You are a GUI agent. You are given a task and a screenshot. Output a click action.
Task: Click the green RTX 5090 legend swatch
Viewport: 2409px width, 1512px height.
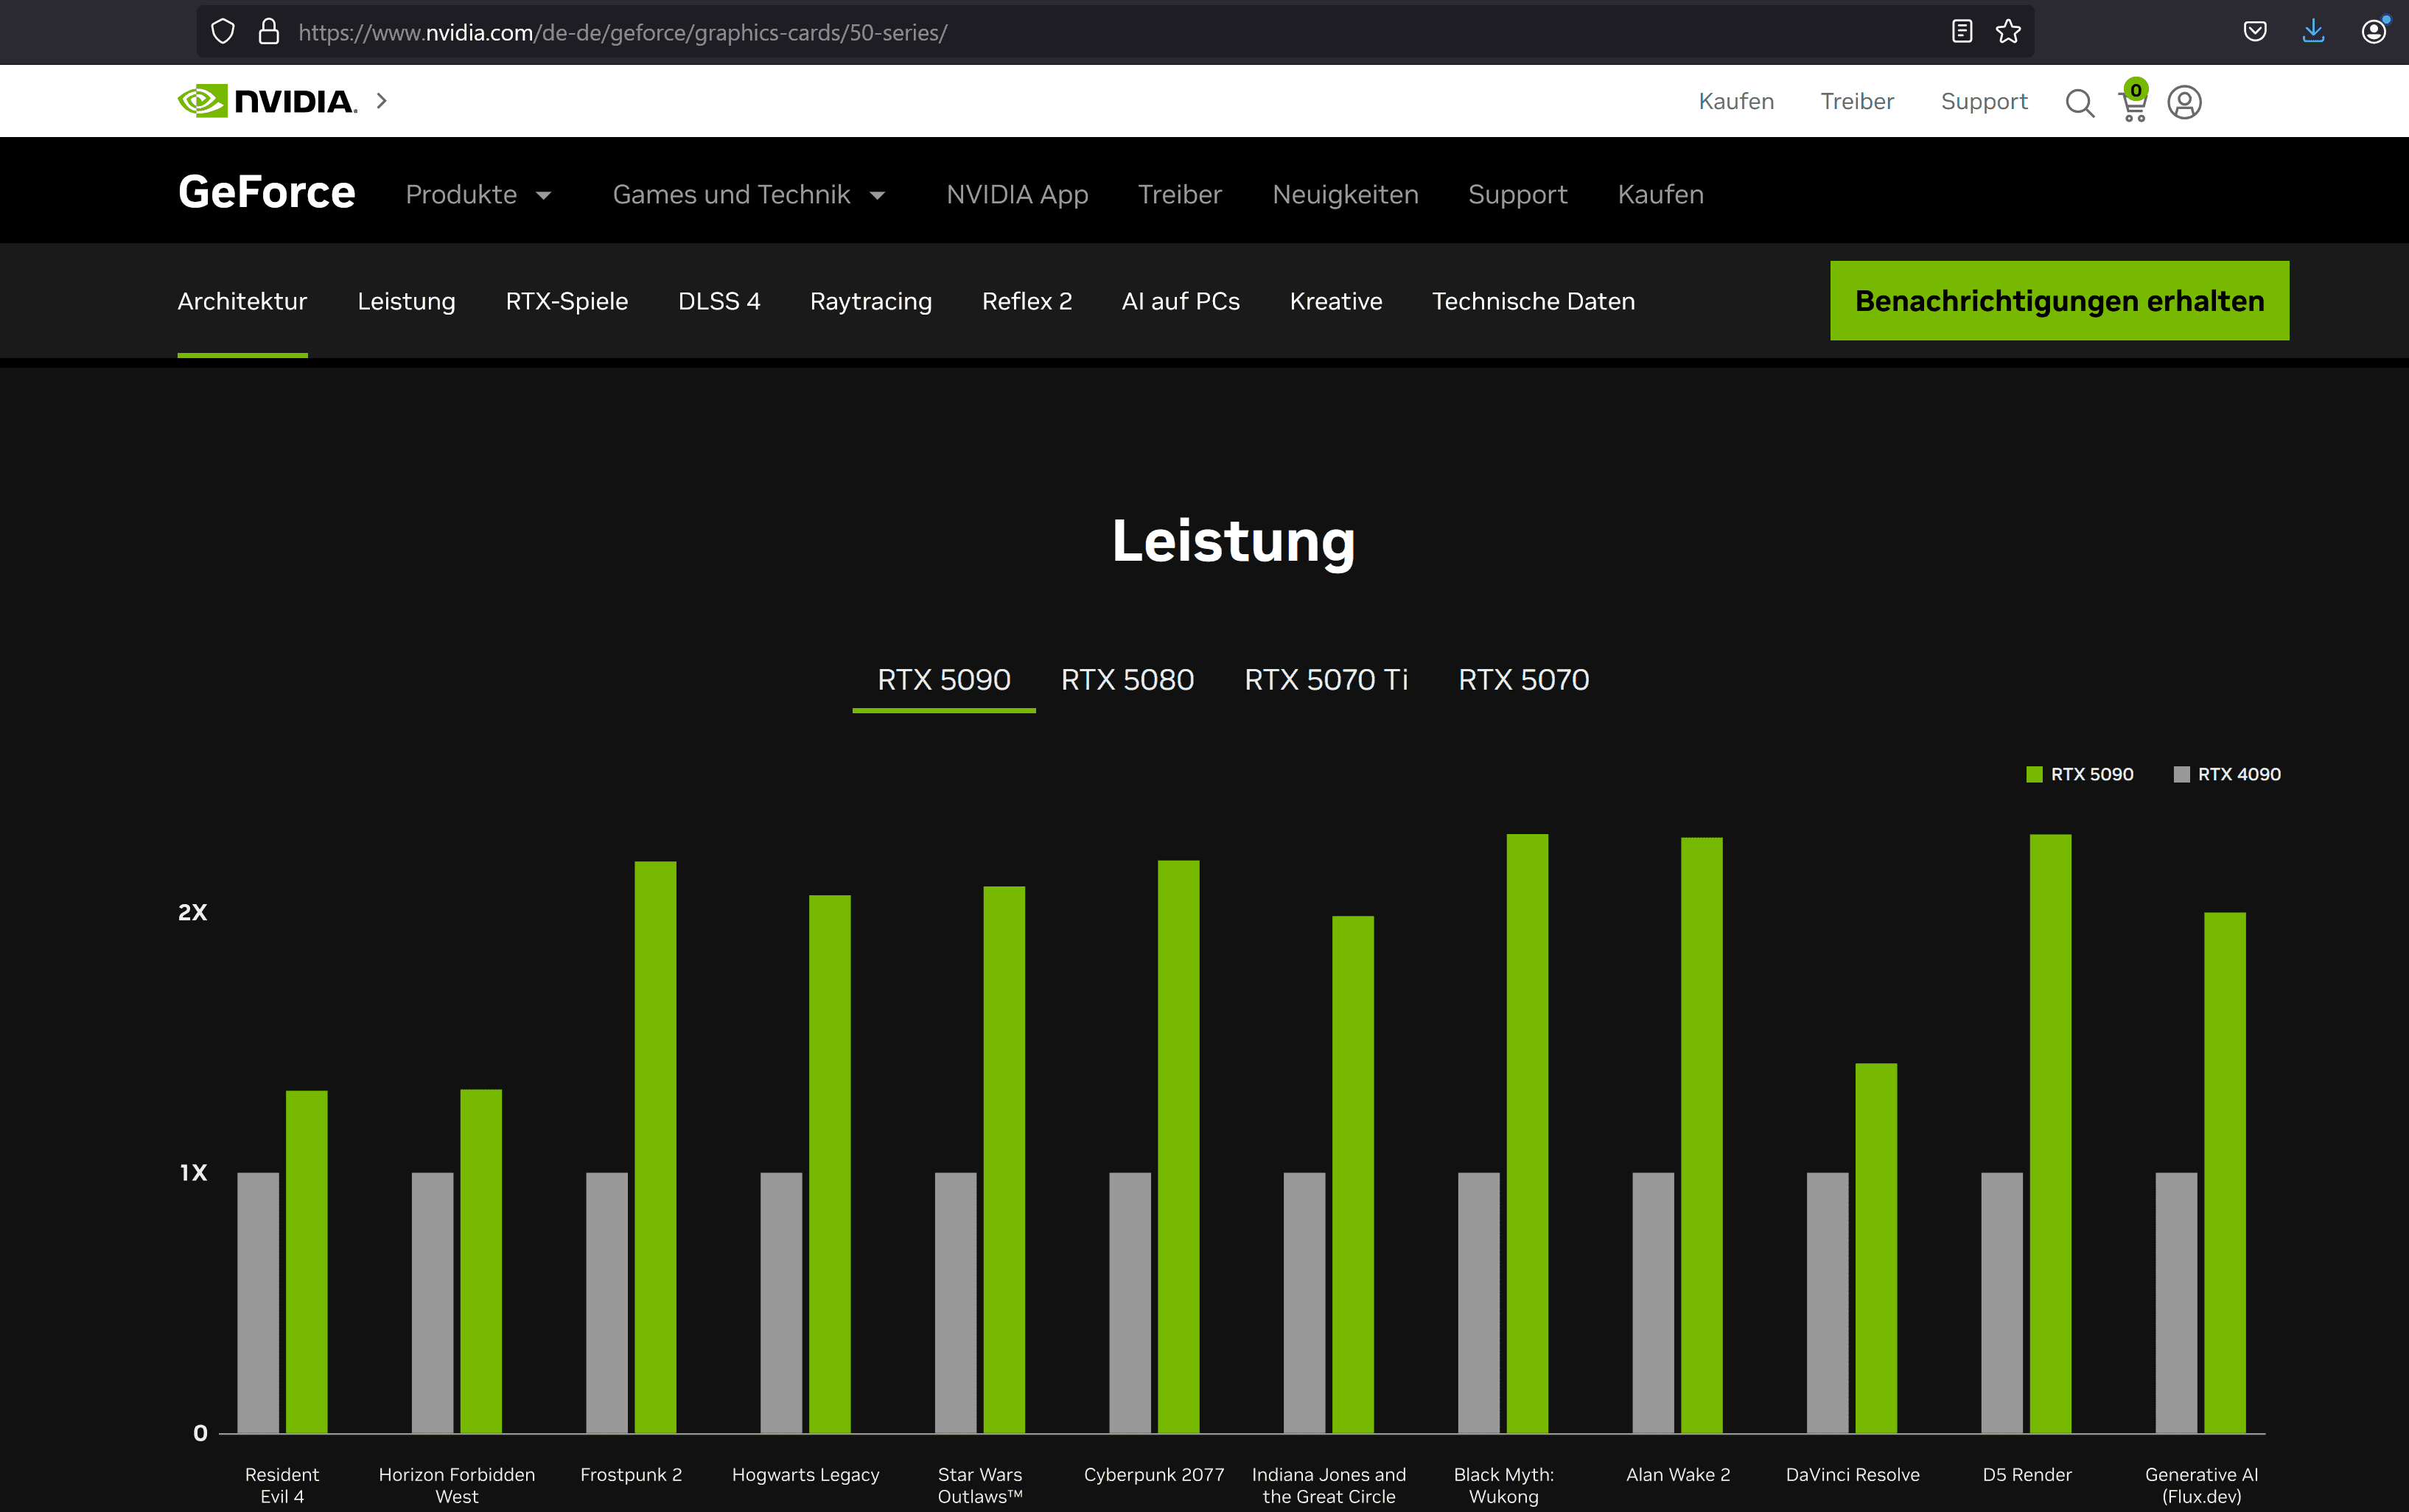click(2034, 774)
